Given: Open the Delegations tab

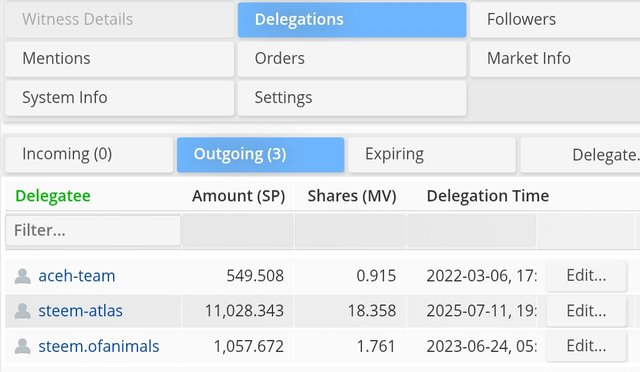Looking at the screenshot, I should coord(352,20).
